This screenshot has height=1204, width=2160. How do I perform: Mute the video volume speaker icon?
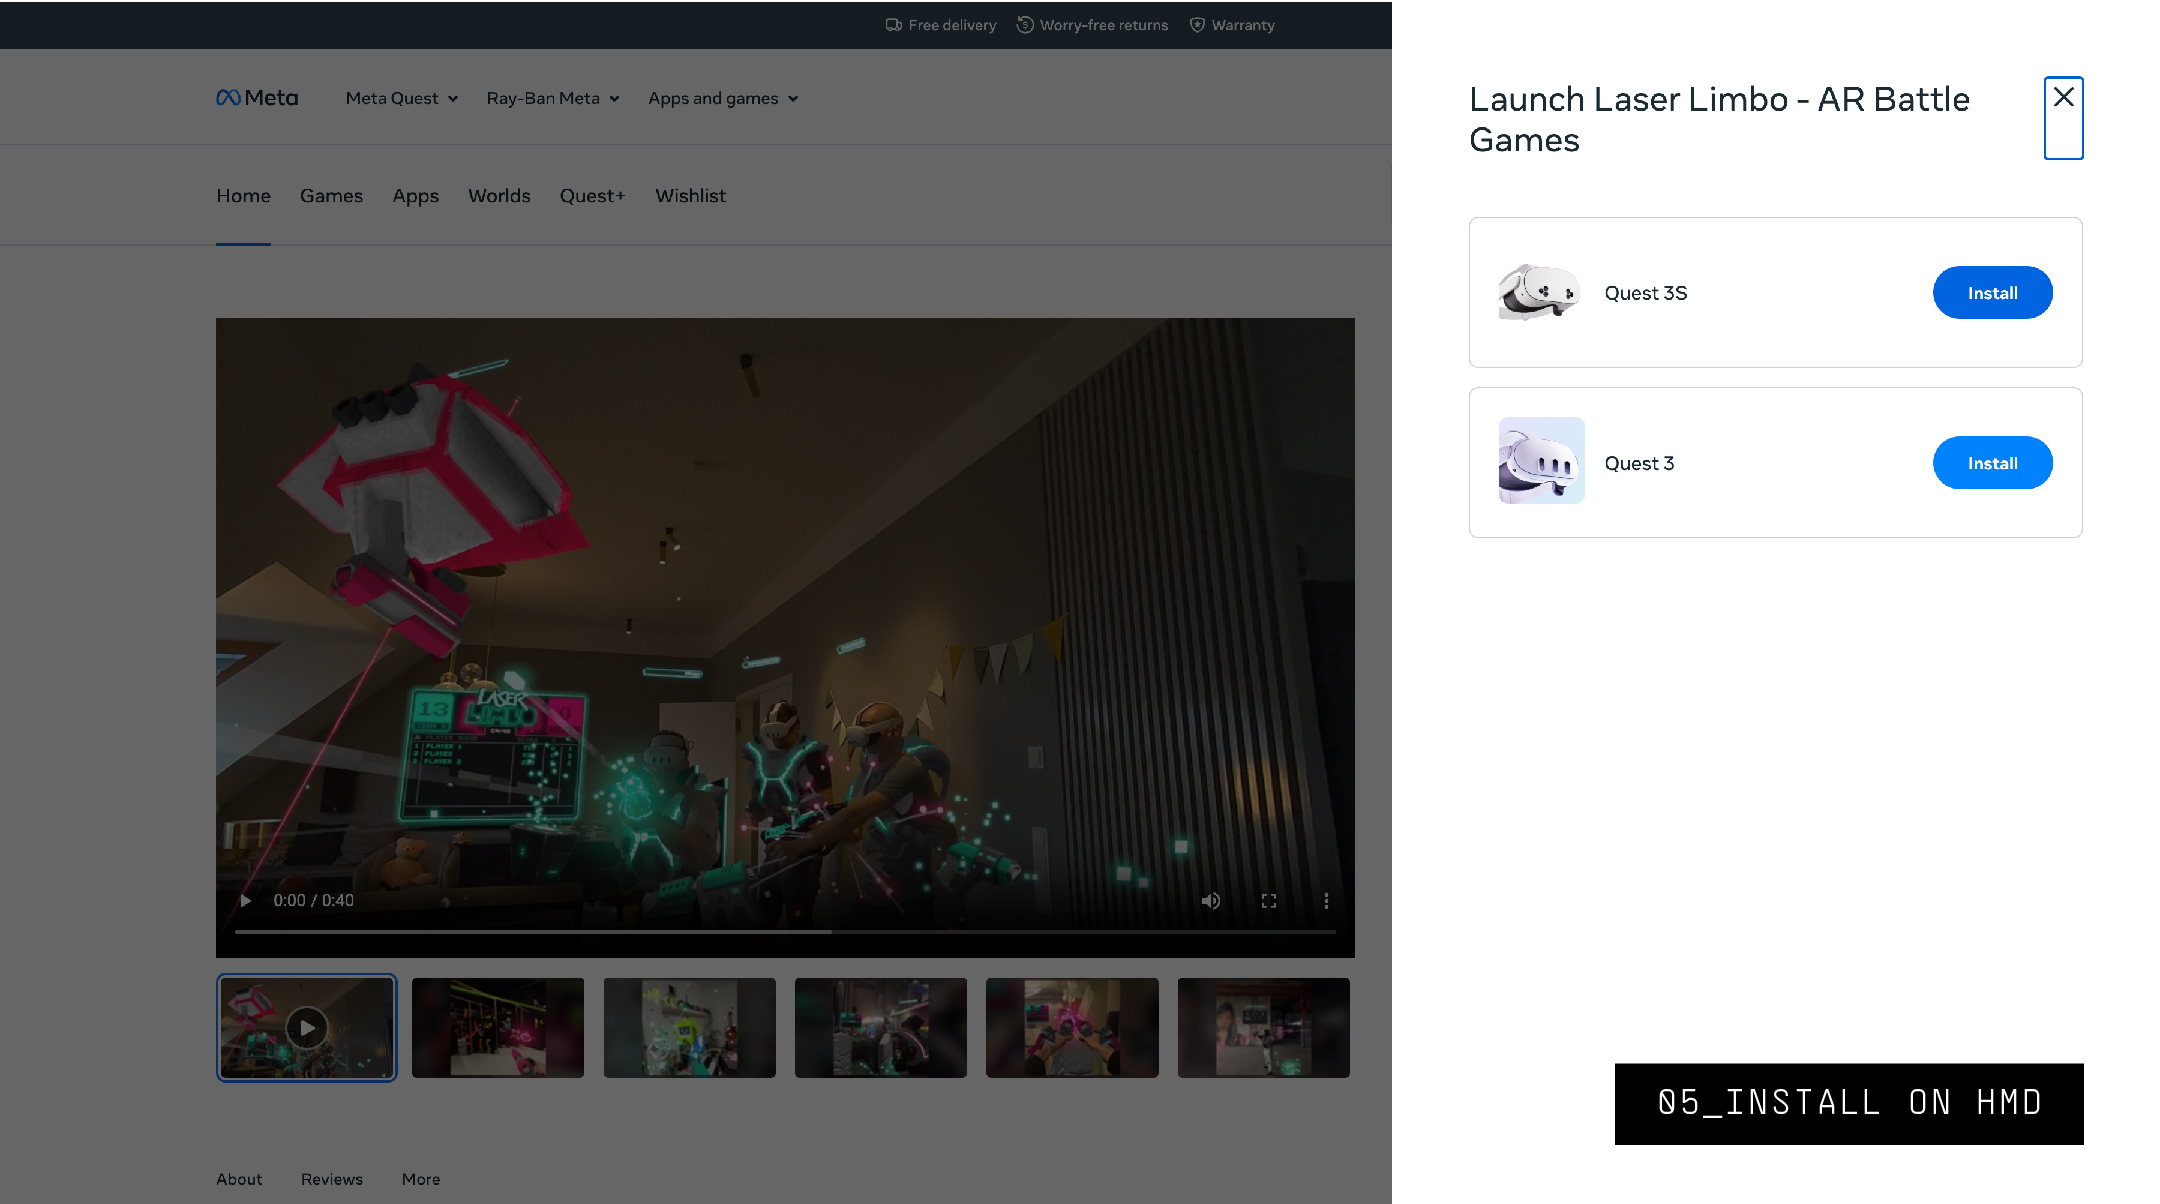pyautogui.click(x=1211, y=901)
